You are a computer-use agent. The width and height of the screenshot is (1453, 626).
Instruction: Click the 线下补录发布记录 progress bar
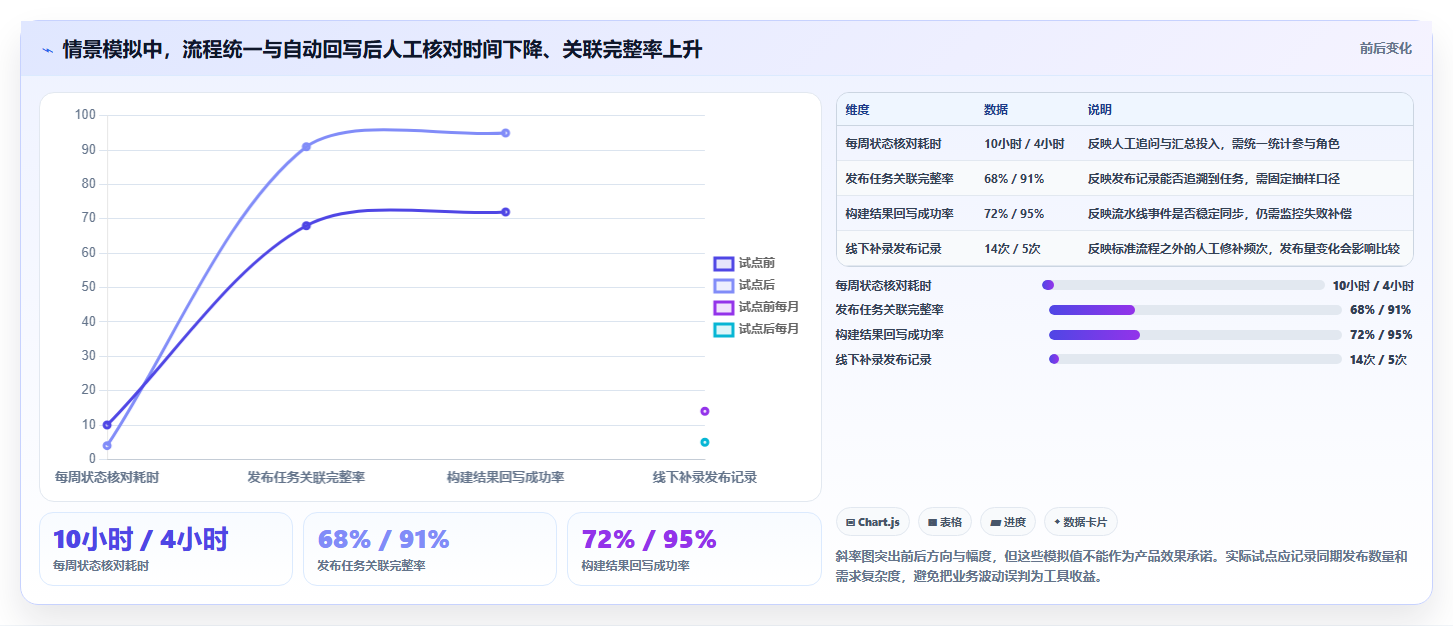(1195, 359)
